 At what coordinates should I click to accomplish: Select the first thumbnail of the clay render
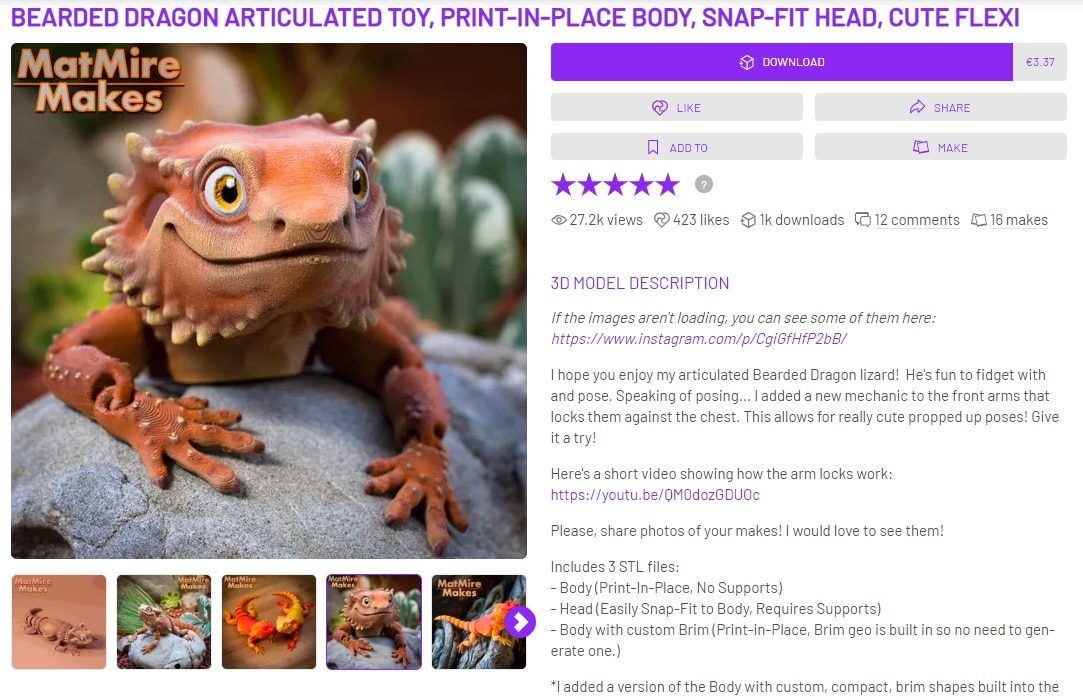[59, 622]
